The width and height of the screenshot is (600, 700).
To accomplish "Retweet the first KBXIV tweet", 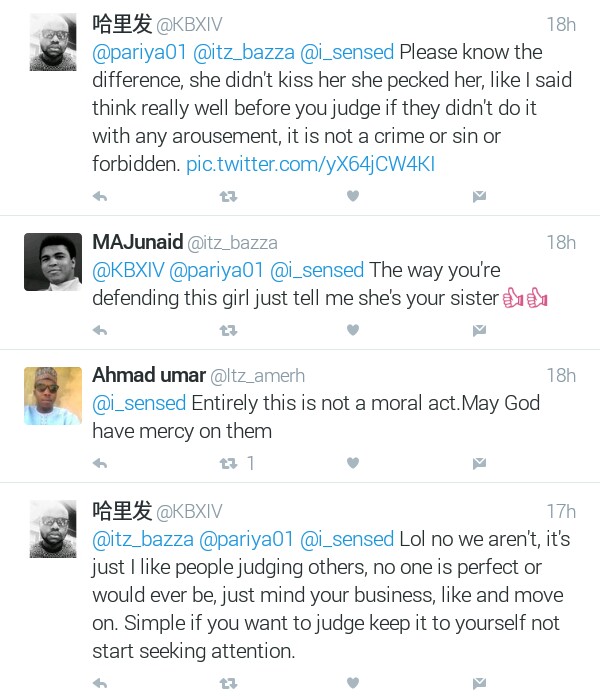I will 228,197.
